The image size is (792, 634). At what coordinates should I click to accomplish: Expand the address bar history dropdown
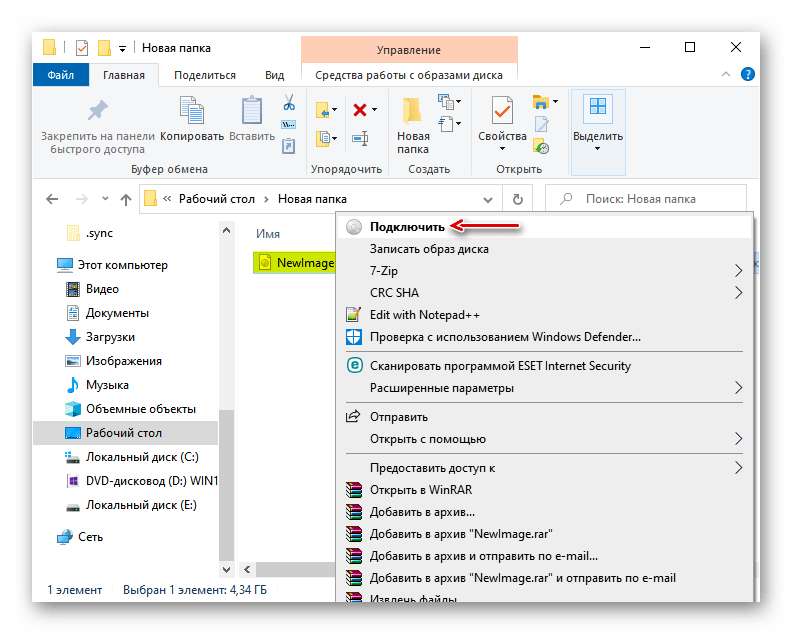click(x=488, y=200)
